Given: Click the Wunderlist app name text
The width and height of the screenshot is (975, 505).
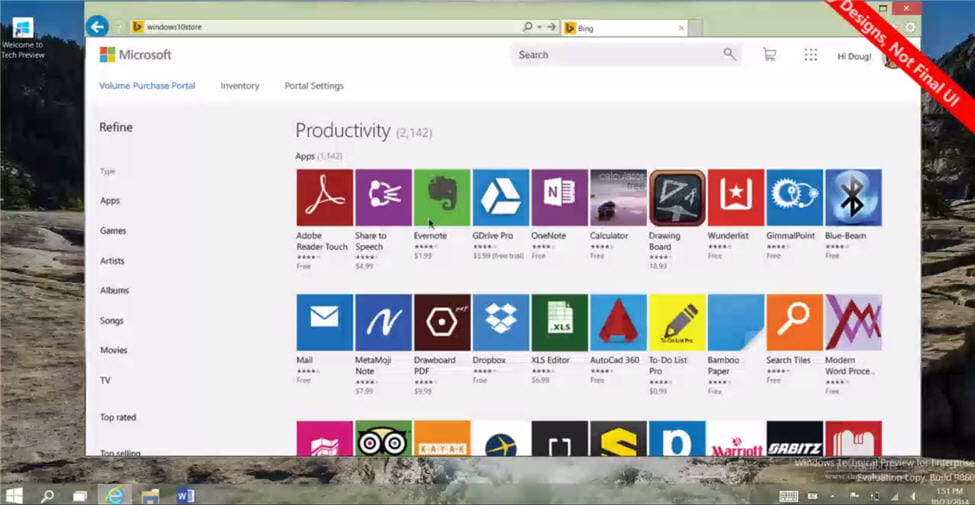Looking at the screenshot, I should point(728,236).
